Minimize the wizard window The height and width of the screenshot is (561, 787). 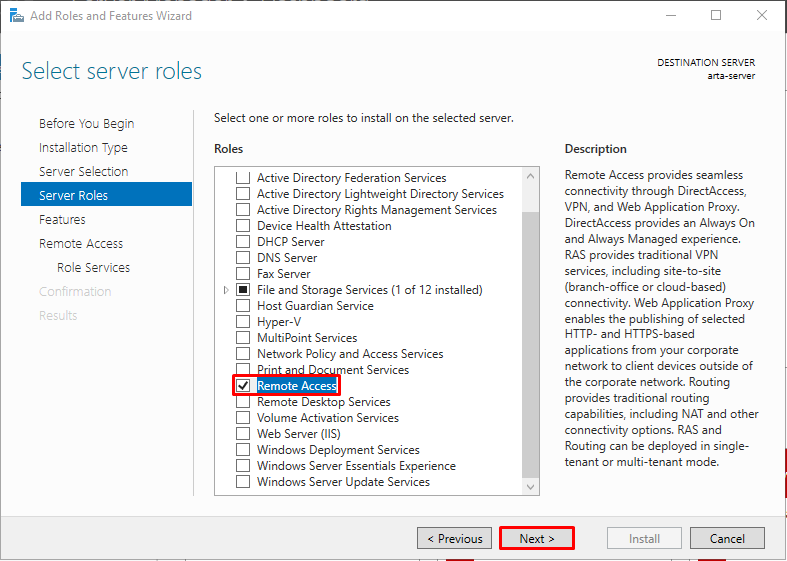[x=671, y=15]
